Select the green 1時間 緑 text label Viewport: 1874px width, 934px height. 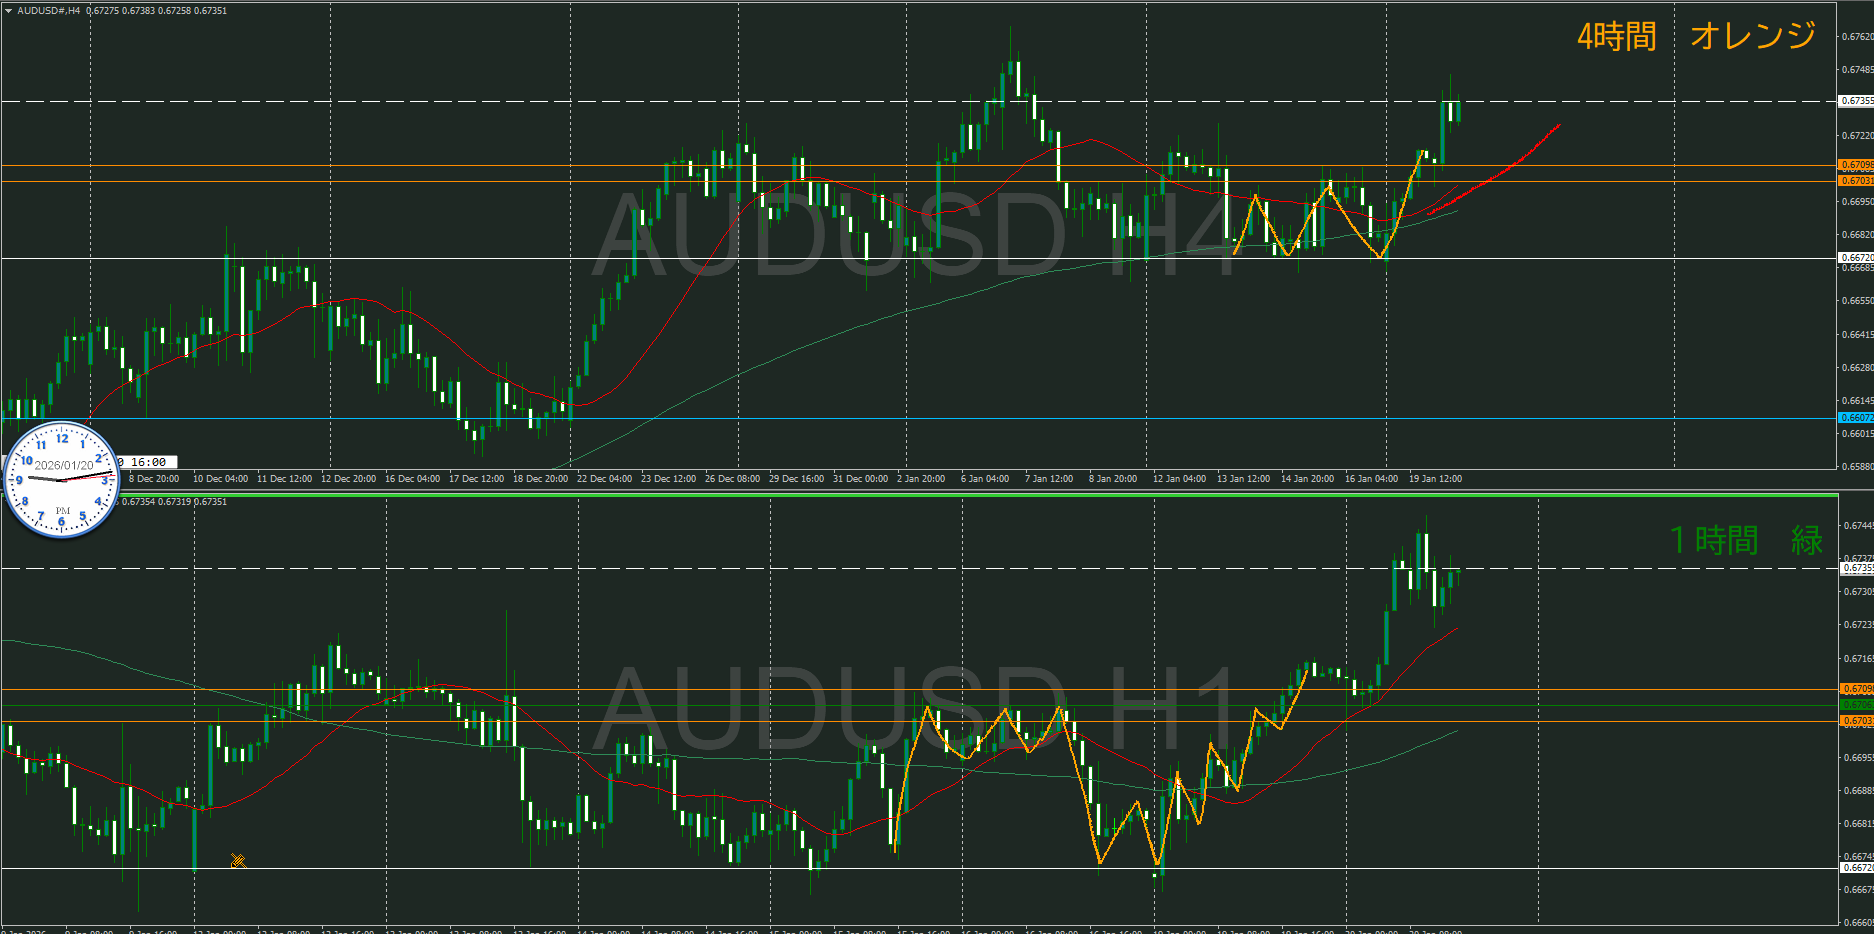pos(1746,541)
